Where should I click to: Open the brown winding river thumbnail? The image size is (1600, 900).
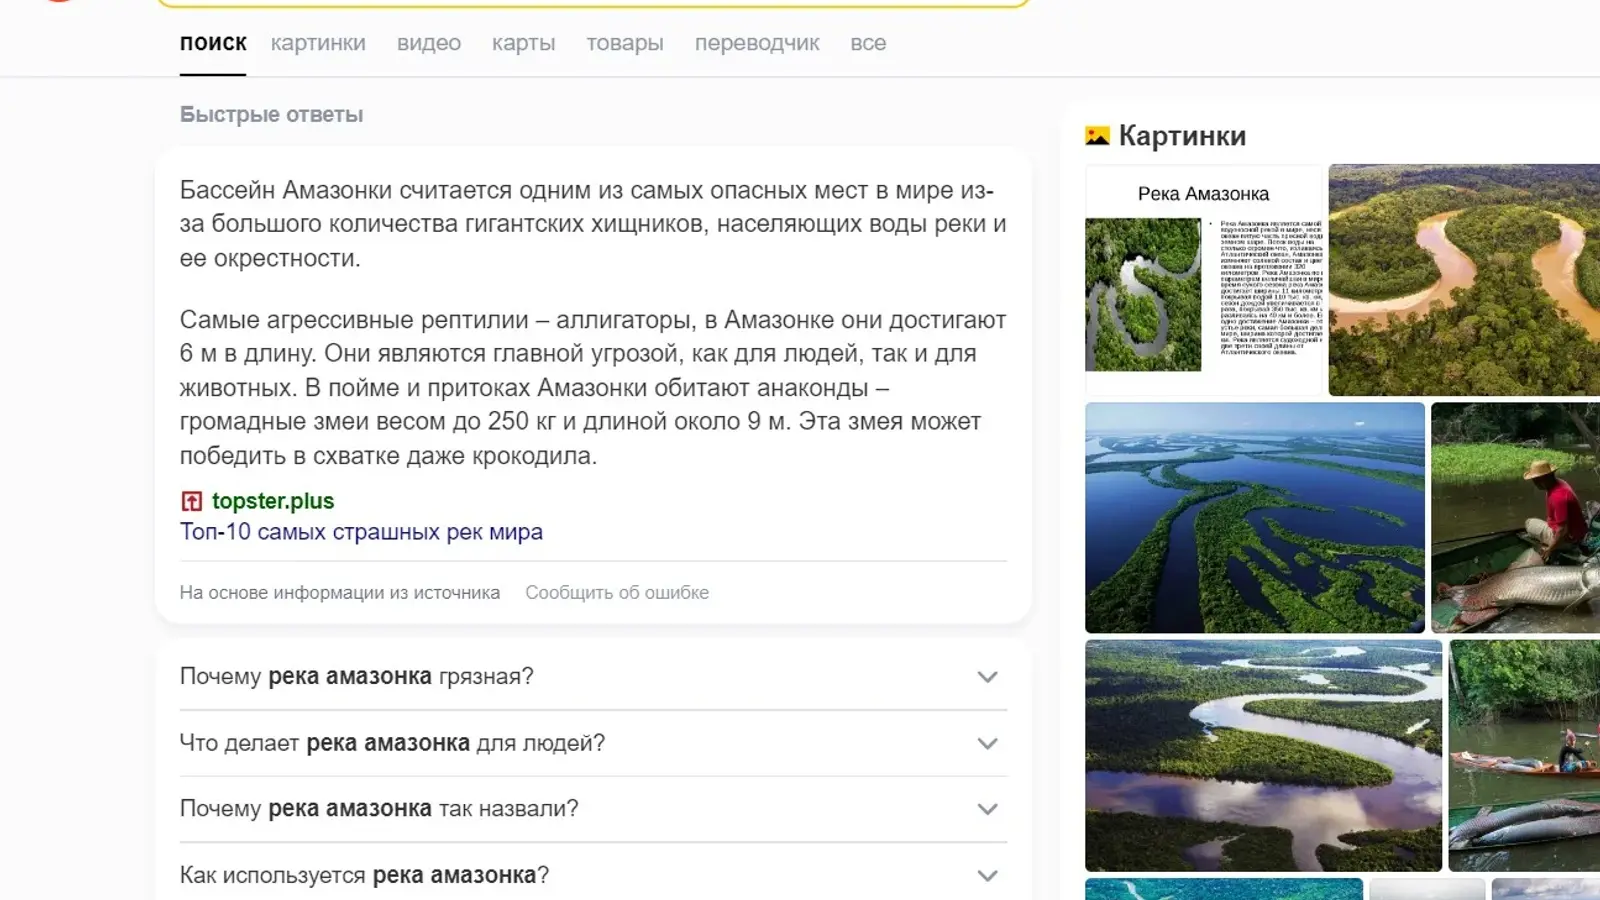(x=1464, y=280)
